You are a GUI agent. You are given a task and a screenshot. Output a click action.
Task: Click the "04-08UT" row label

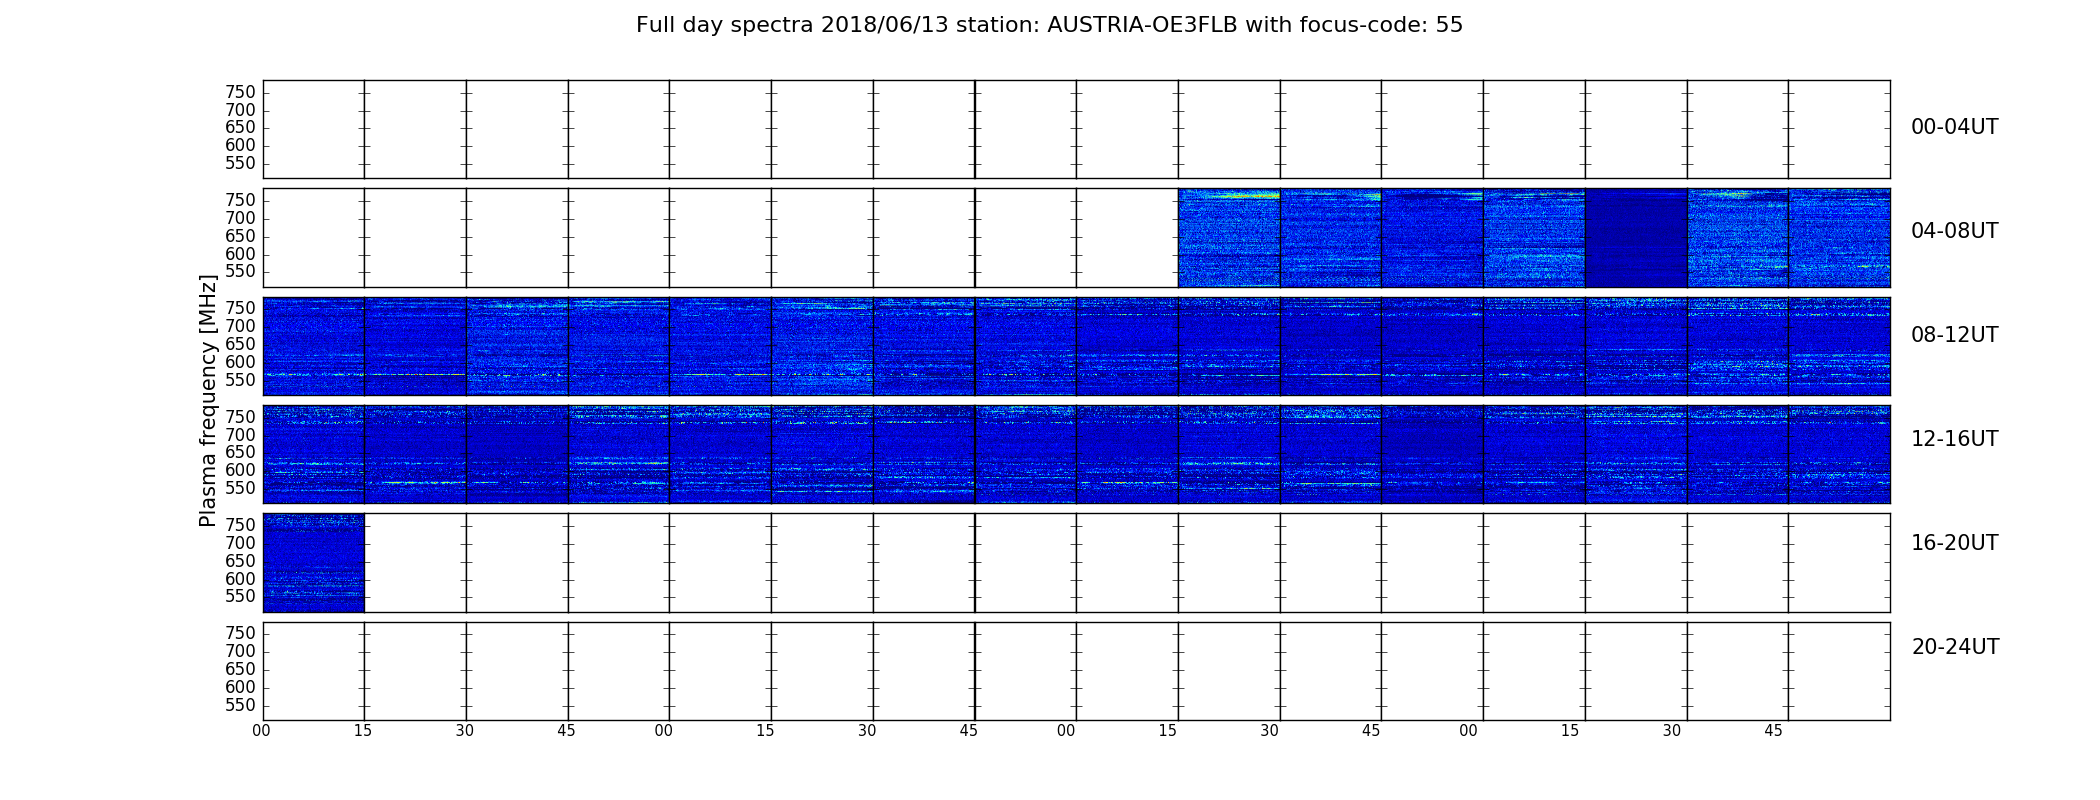[x=1954, y=231]
